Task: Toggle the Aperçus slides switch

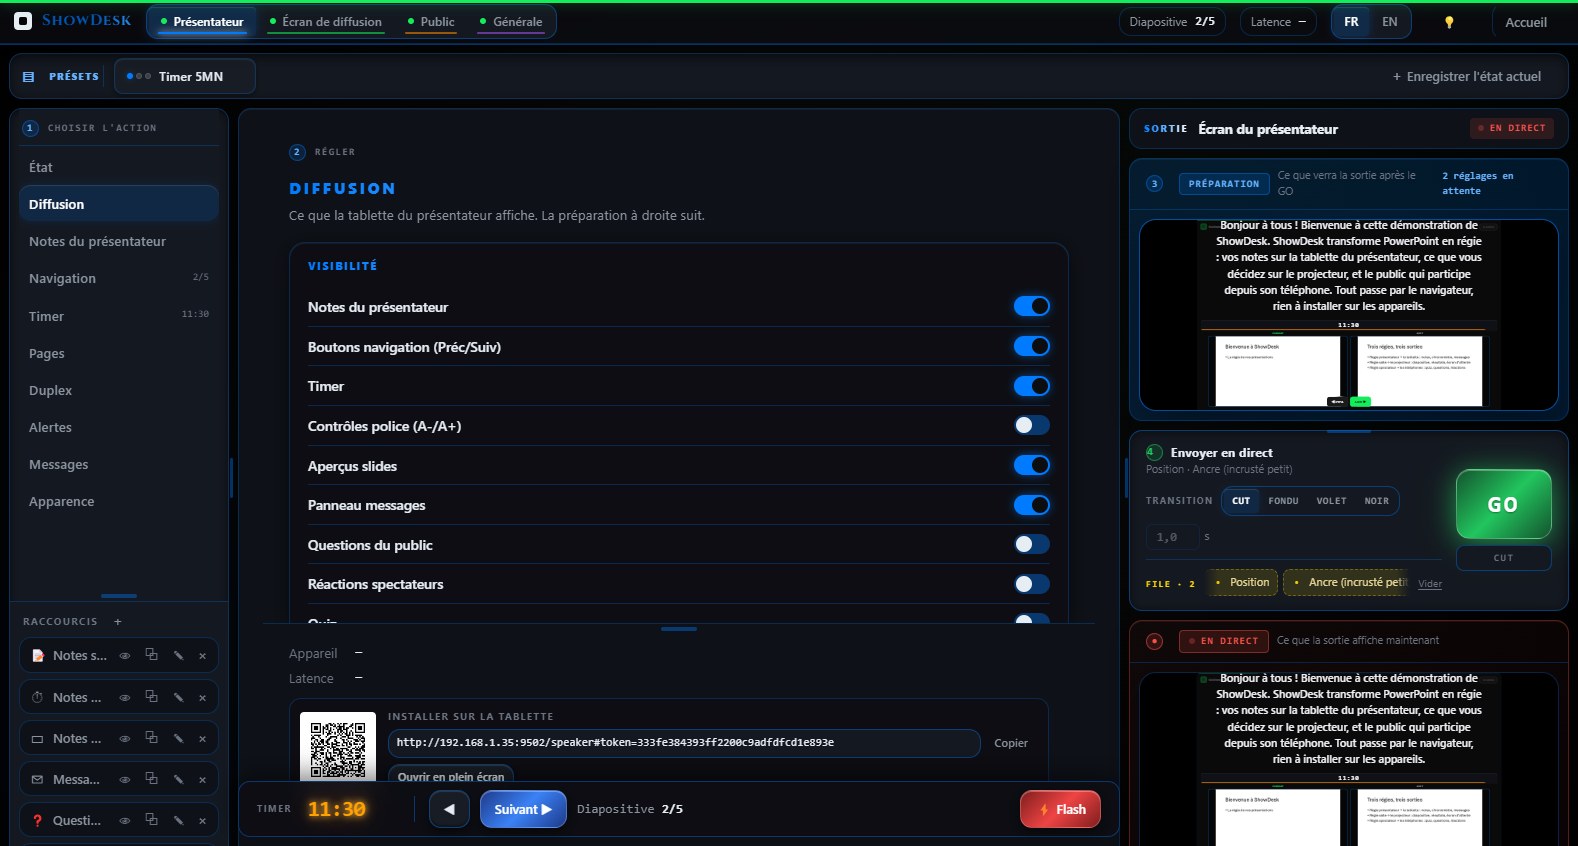Action: pos(1032,465)
